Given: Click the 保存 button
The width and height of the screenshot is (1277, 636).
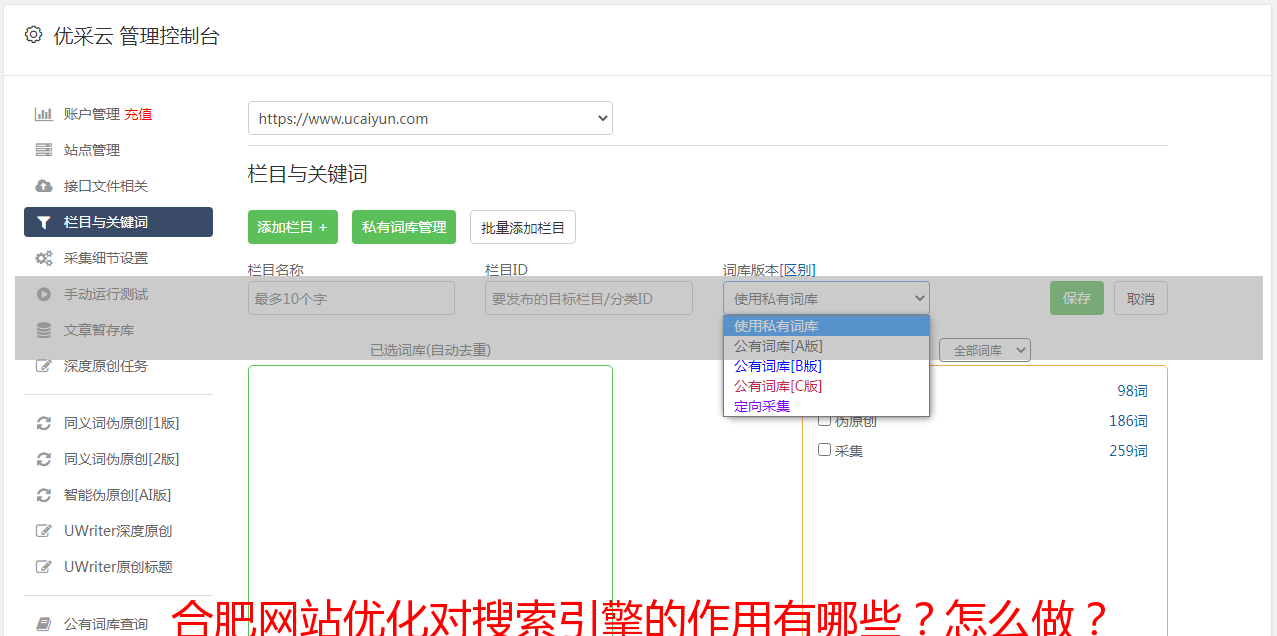Looking at the screenshot, I should (x=1077, y=298).
